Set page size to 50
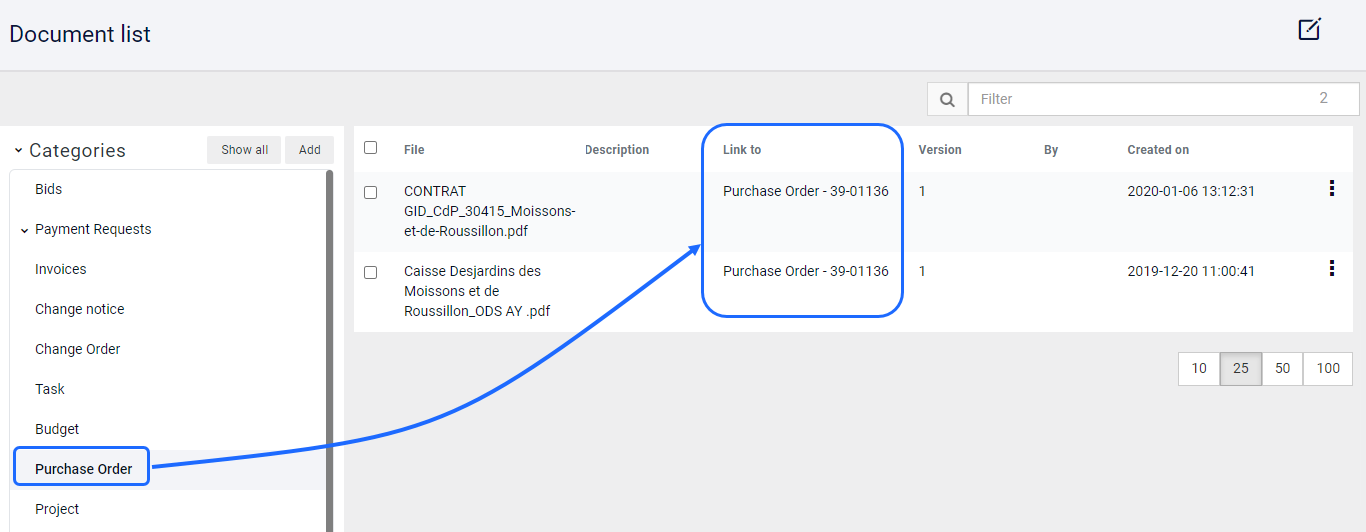This screenshot has height=532, width=1366. pyautogui.click(x=1283, y=368)
